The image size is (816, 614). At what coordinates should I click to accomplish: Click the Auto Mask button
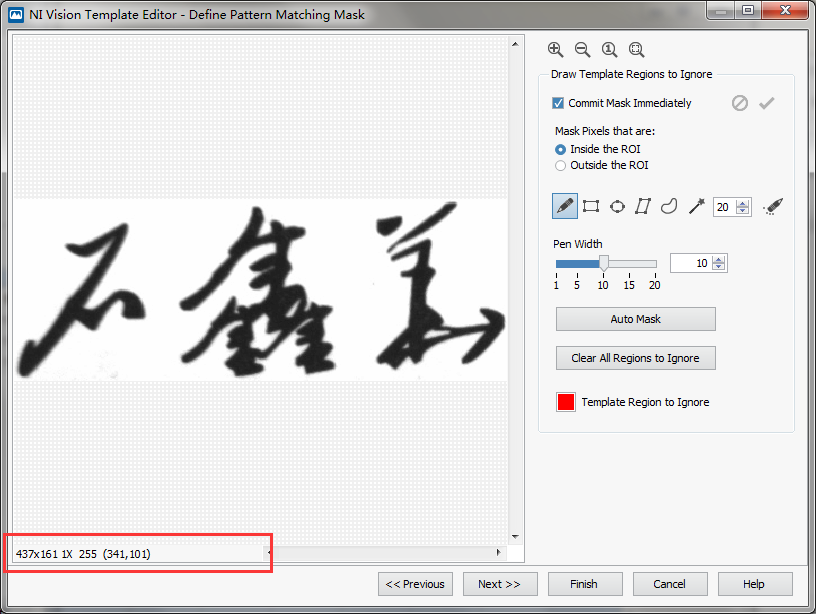[635, 319]
